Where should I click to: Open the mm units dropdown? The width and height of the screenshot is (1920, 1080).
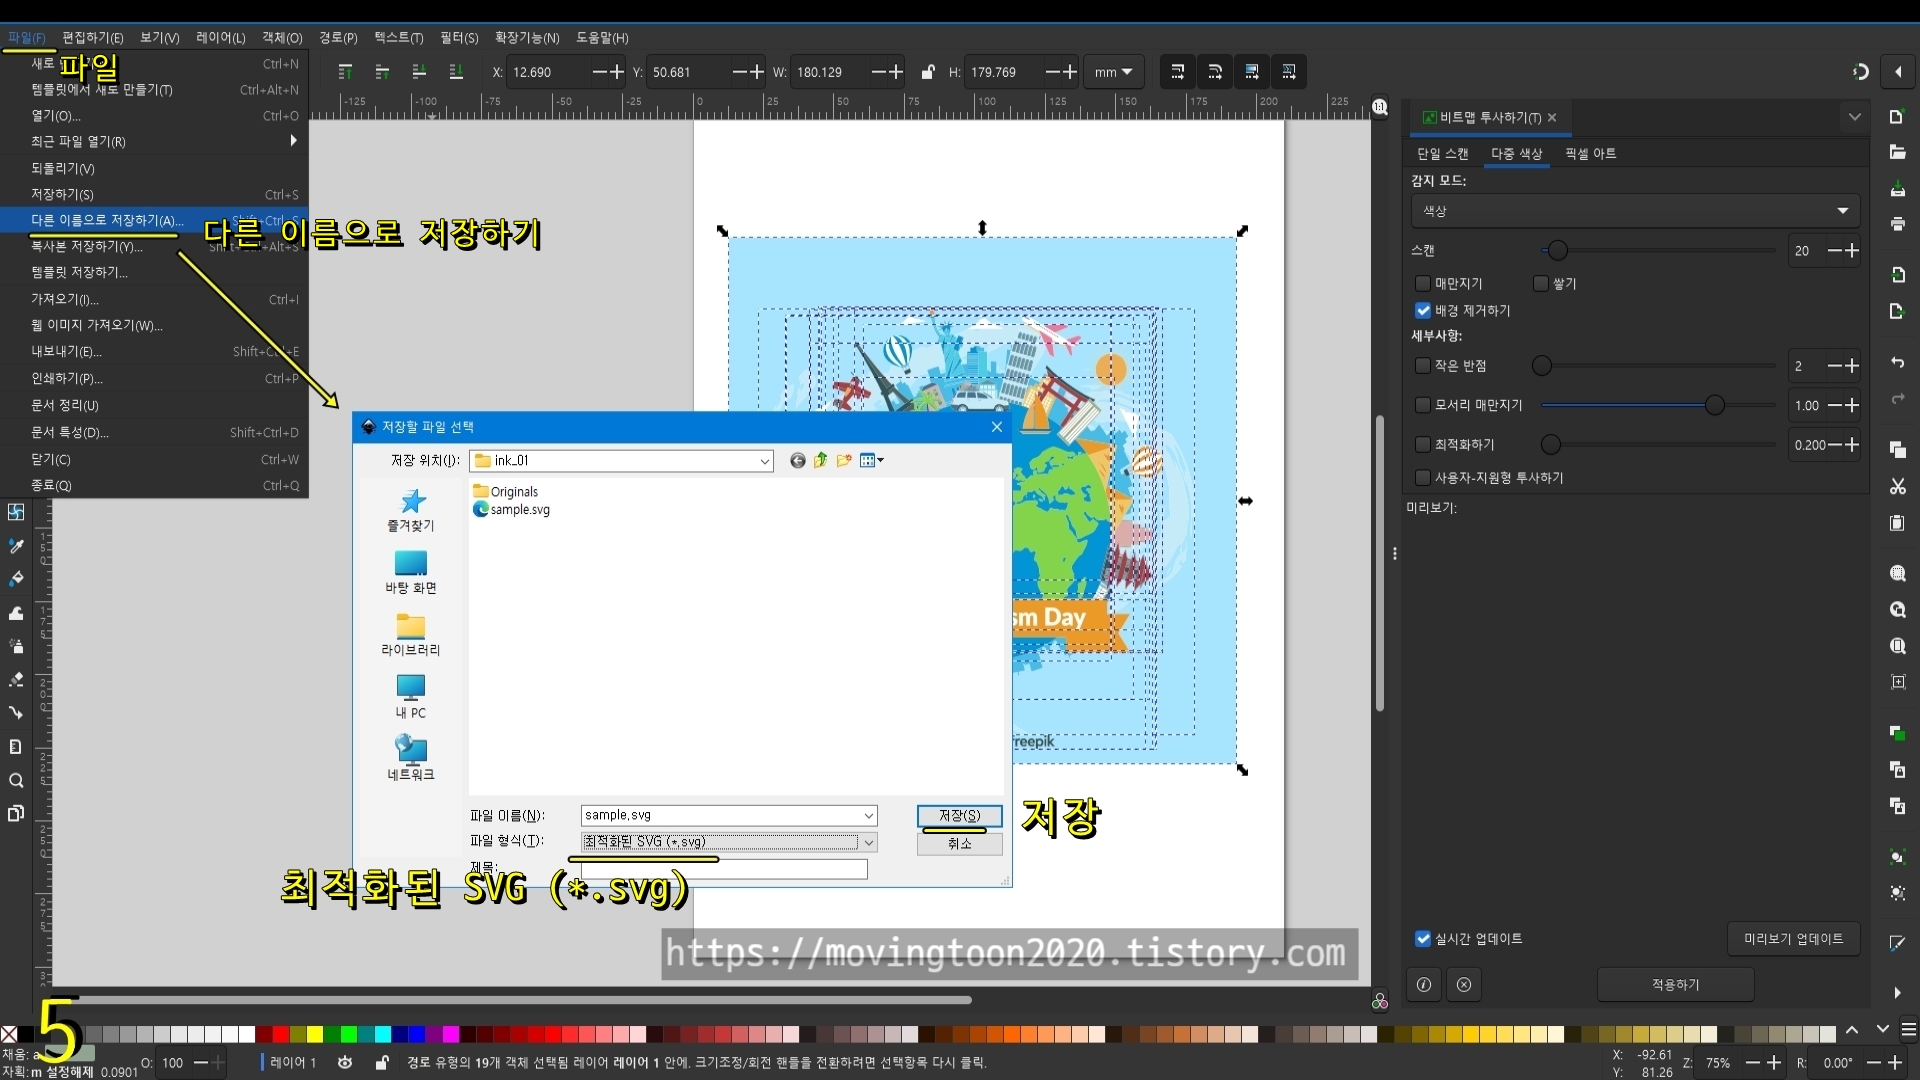coord(1113,72)
